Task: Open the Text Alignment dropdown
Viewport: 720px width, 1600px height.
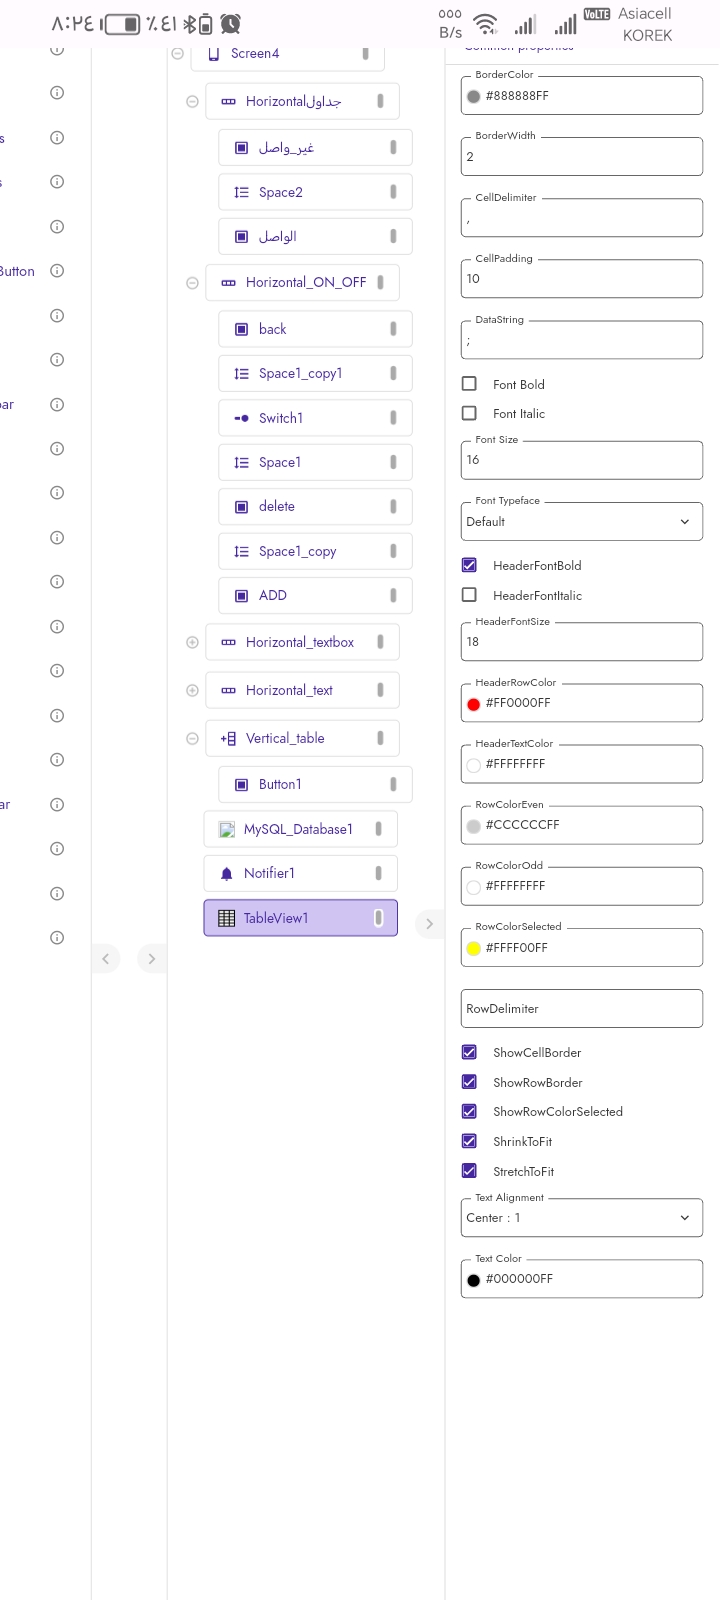Action: coord(582,1218)
